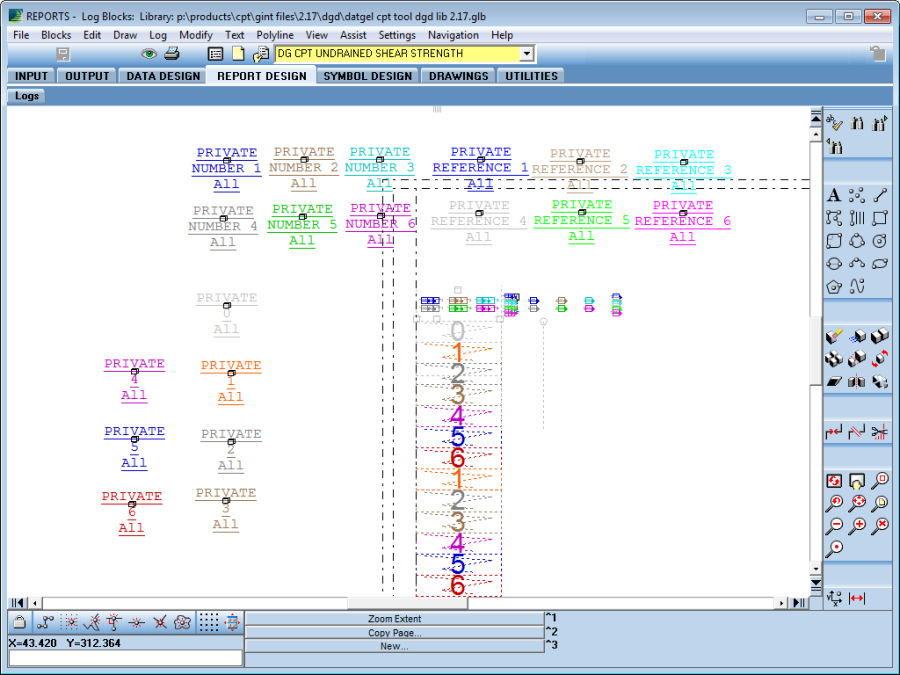Image resolution: width=900 pixels, height=675 pixels.
Task: Click the zoom in (plus) magnifier icon
Action: [858, 525]
